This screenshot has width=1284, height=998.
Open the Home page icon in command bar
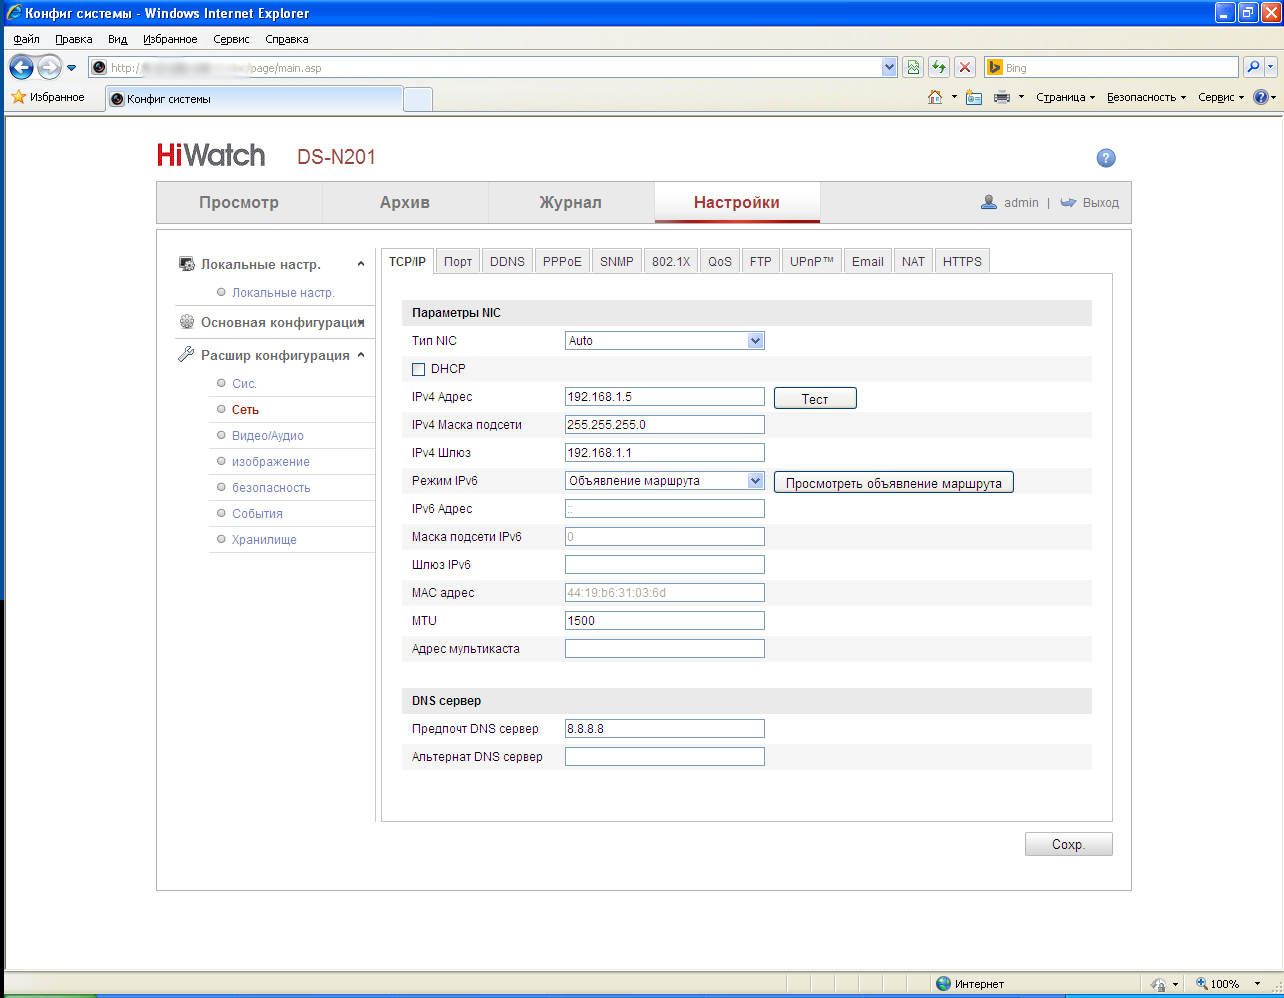pyautogui.click(x=935, y=97)
